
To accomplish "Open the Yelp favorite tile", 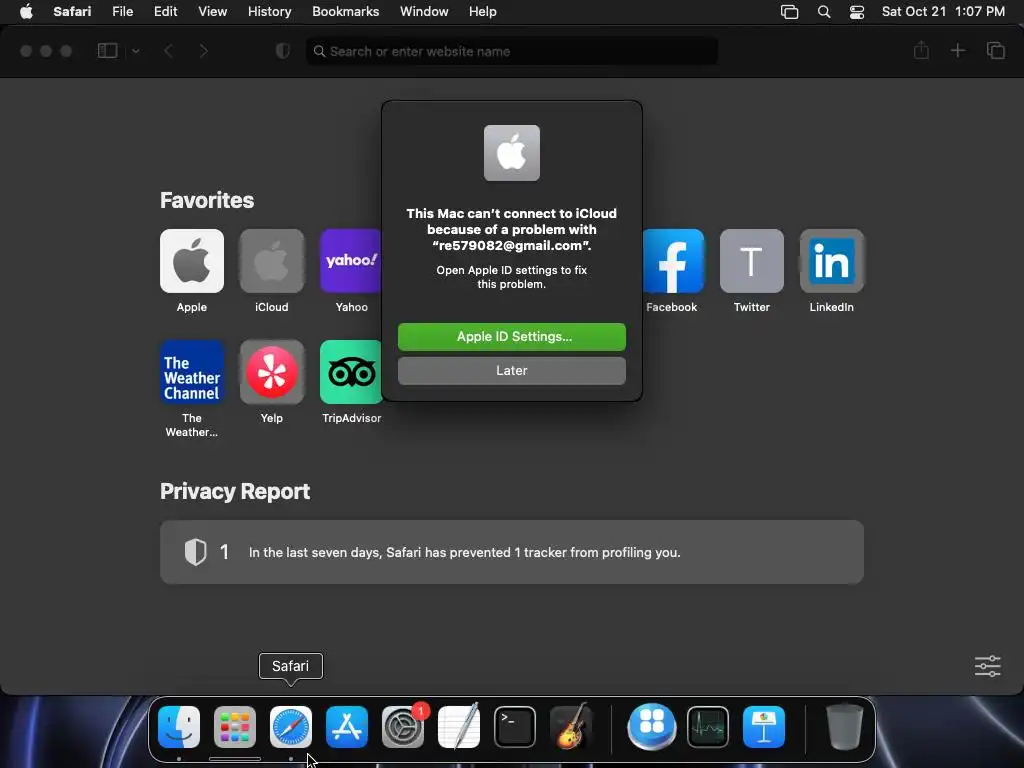I will [x=272, y=372].
